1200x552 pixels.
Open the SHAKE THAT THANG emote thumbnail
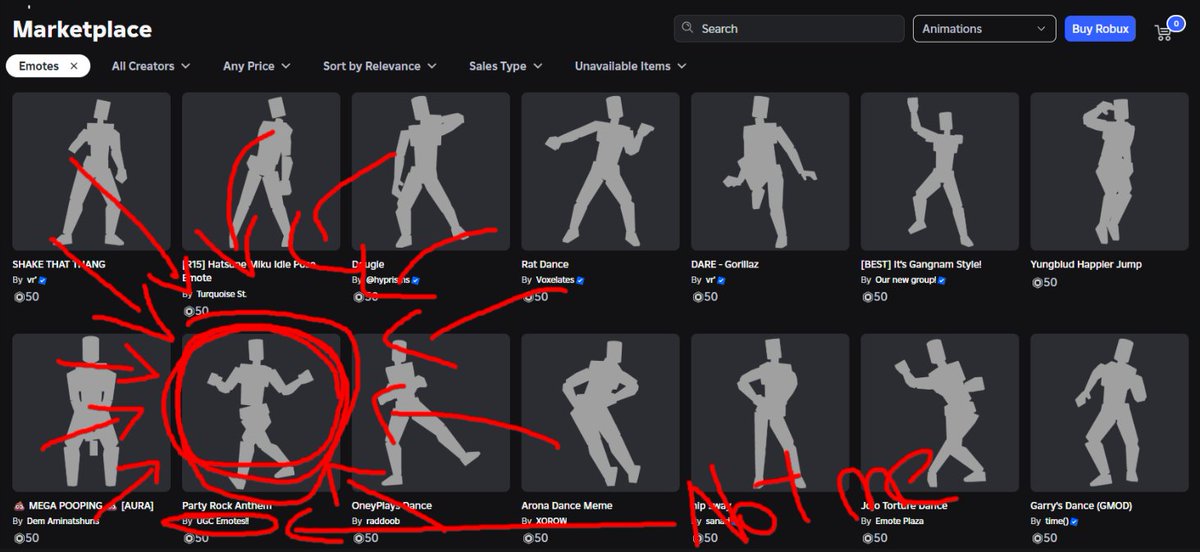coord(91,172)
